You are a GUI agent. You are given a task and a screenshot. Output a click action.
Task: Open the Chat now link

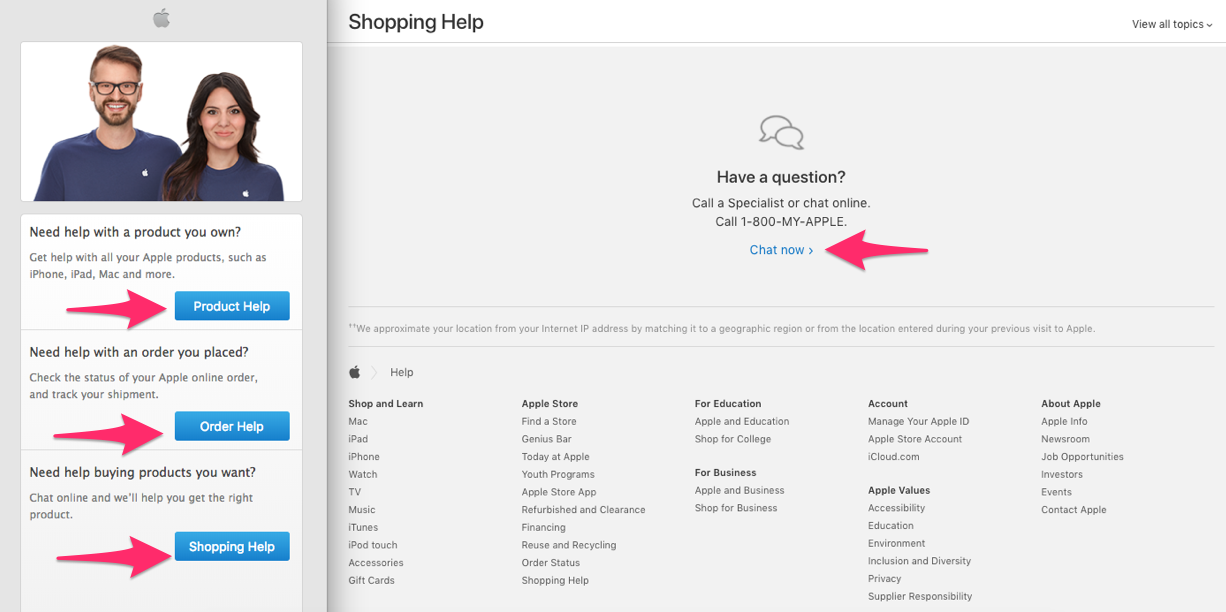coord(781,250)
